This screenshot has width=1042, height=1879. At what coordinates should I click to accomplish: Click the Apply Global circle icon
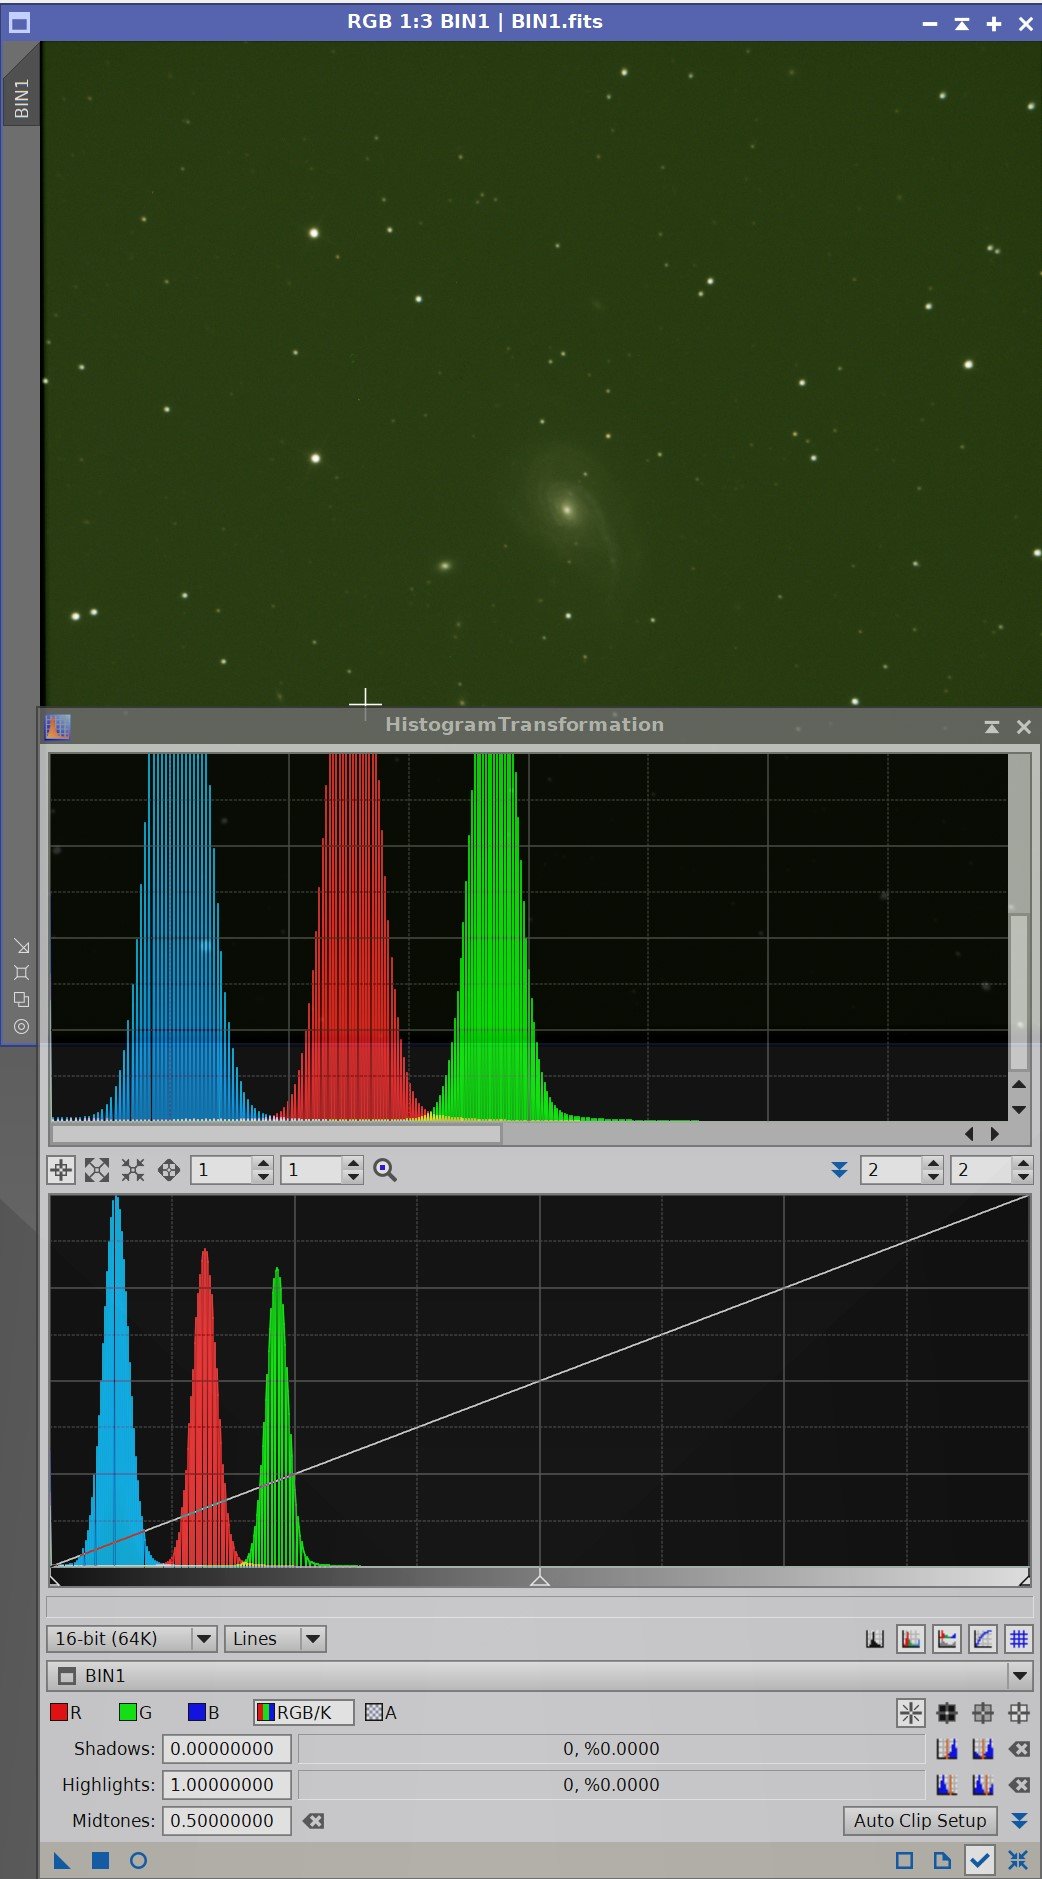(138, 1861)
